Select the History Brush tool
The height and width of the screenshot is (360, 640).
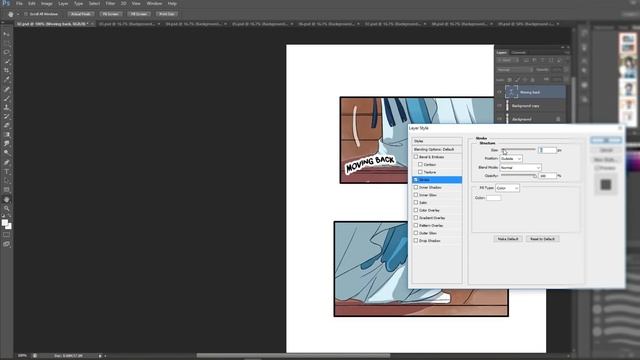click(7, 116)
